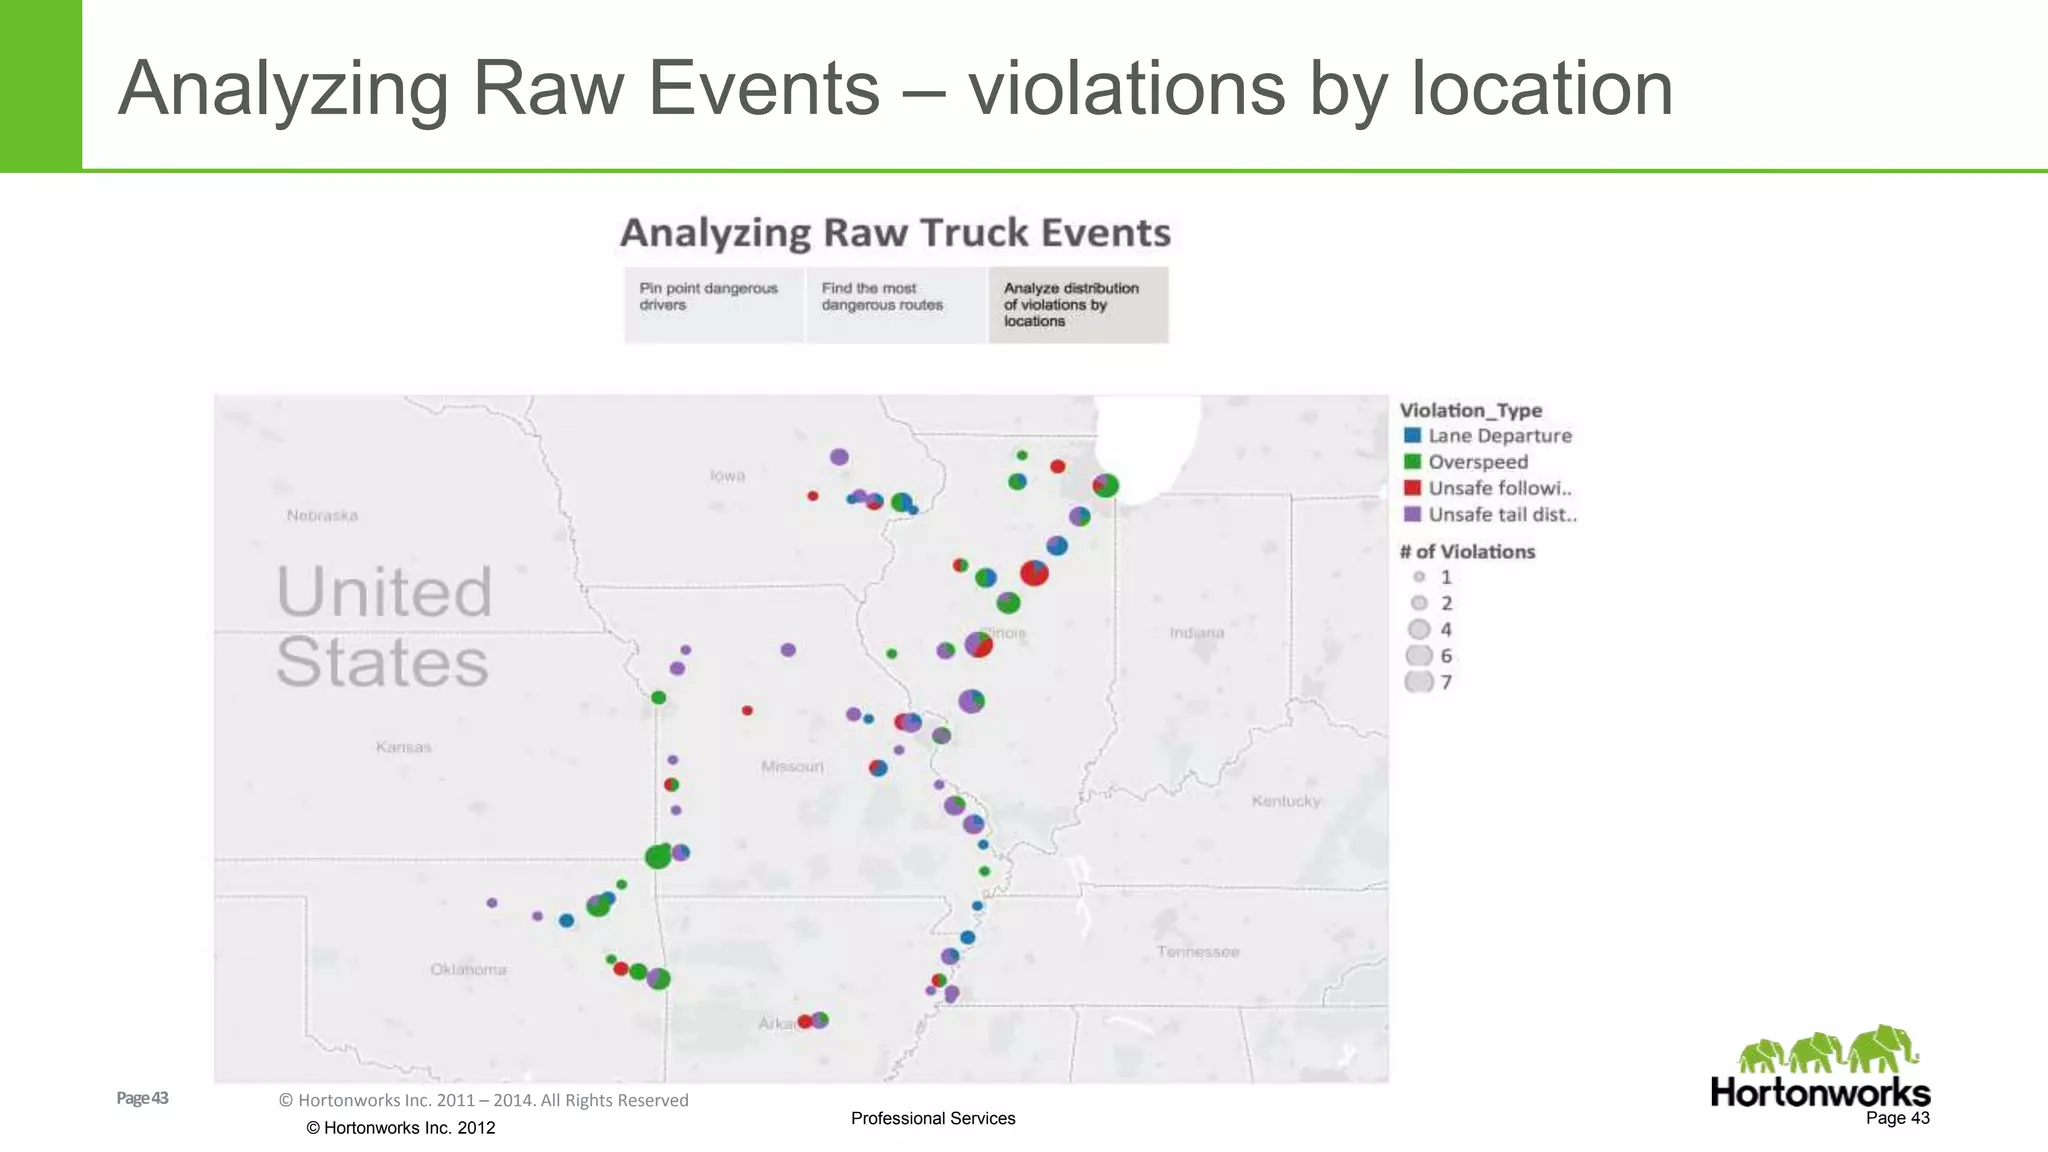Click the red Unsafe following legend swatch

click(1412, 487)
